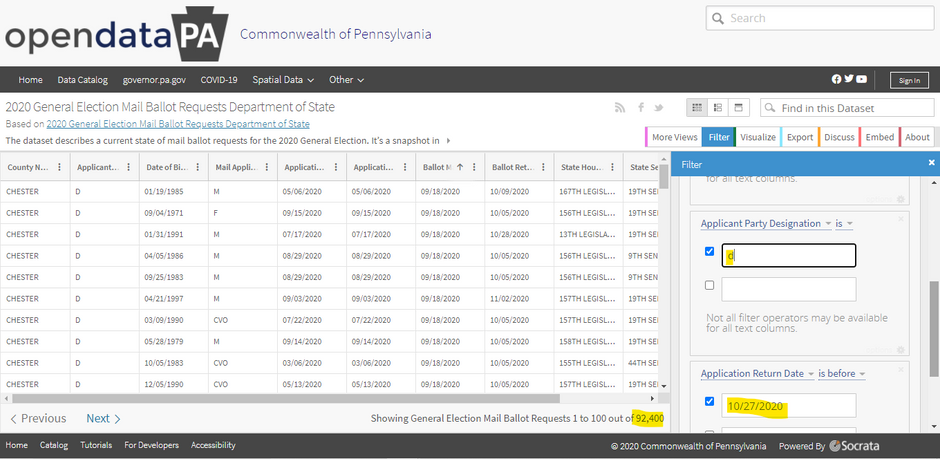Click the ascending sort arrow on Ballot Mailed column
This screenshot has width=940, height=459.
[x=460, y=168]
